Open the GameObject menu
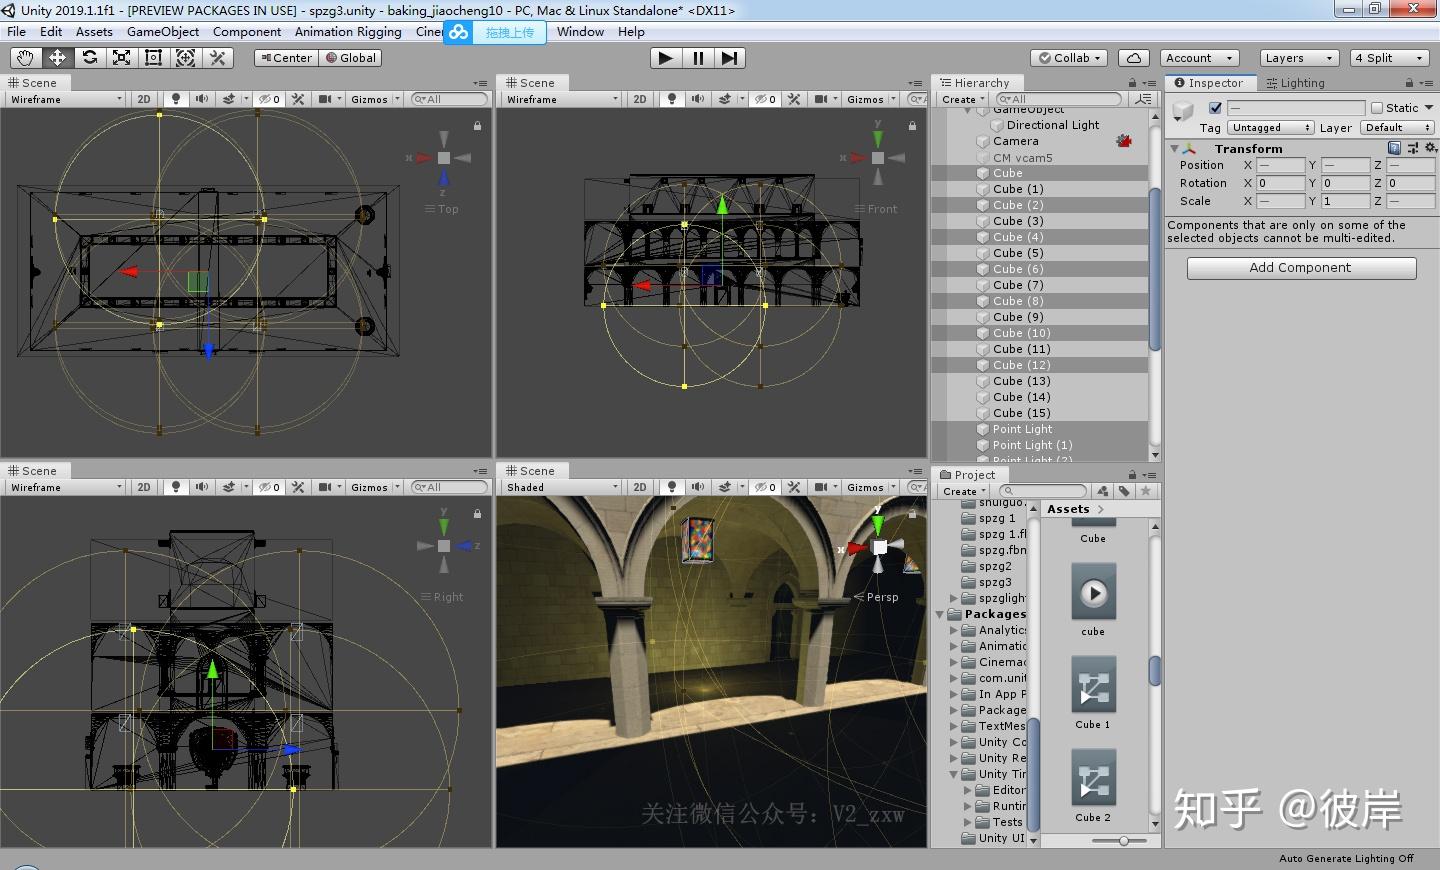The width and height of the screenshot is (1440, 870). [x=162, y=32]
